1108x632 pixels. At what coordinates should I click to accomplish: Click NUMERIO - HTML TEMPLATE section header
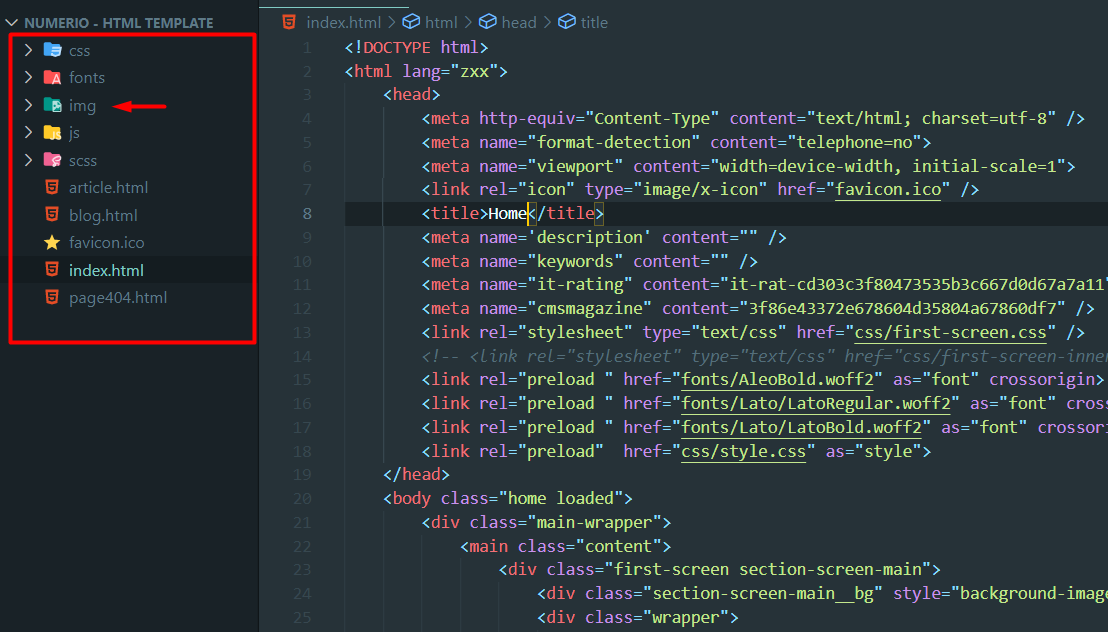pos(119,23)
